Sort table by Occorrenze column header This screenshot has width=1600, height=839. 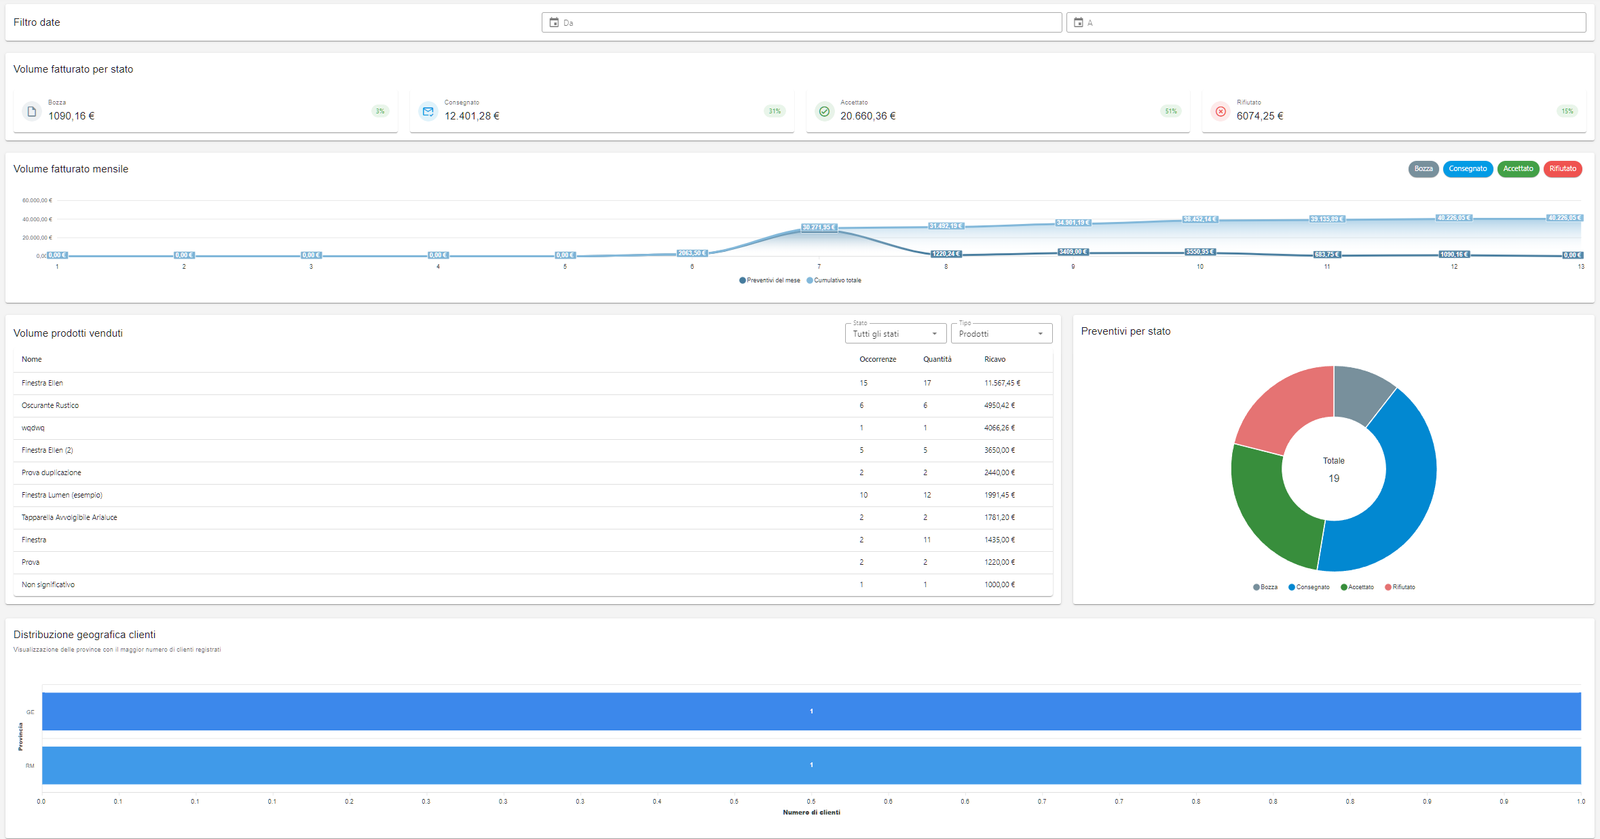click(877, 359)
